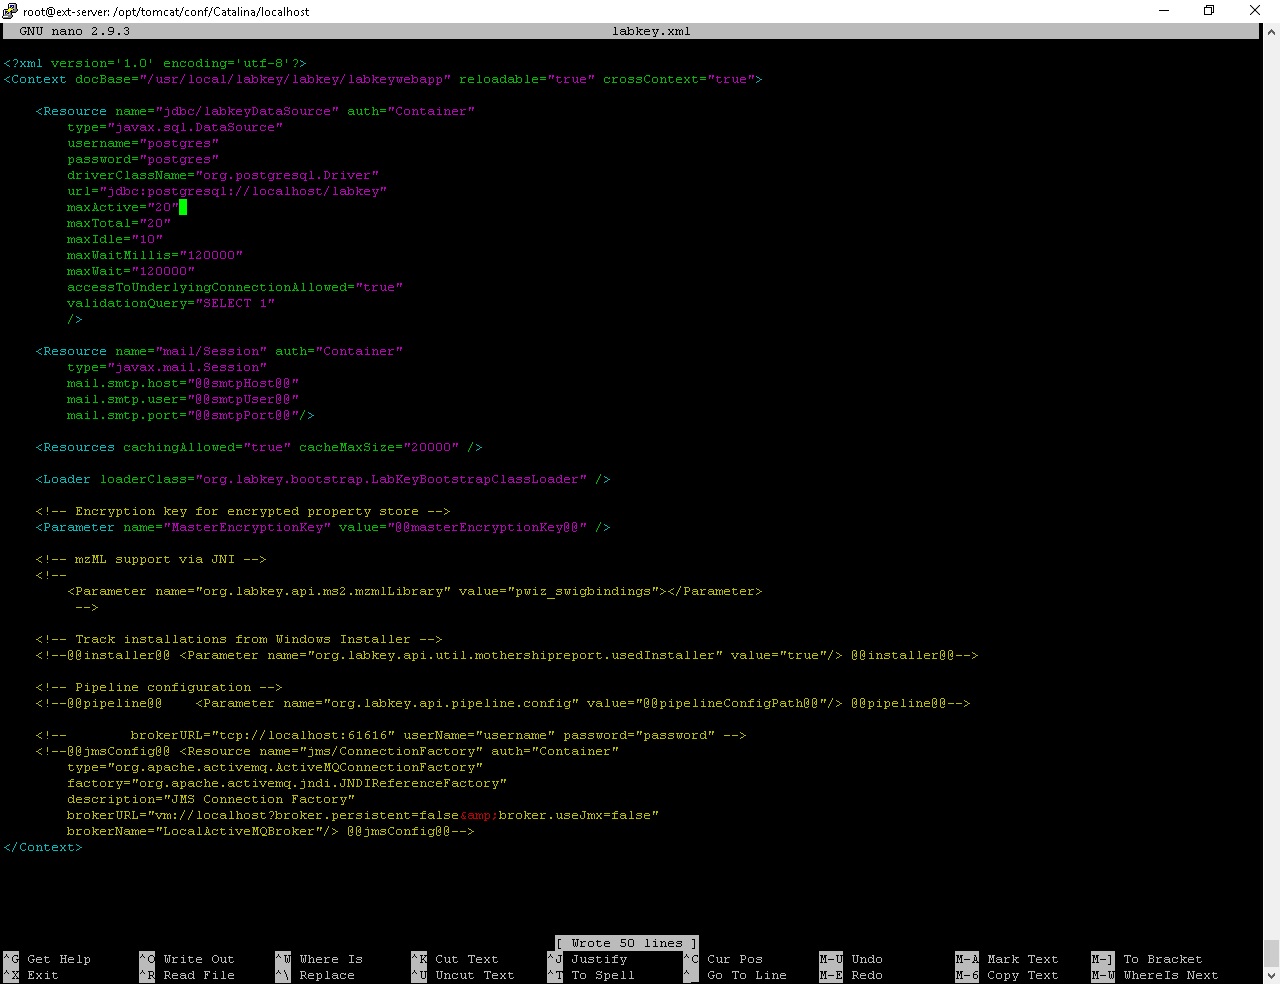Click the 'M-U Undo' shortcut
Screen dimensions: 1280x984
pyautogui.click(x=851, y=959)
